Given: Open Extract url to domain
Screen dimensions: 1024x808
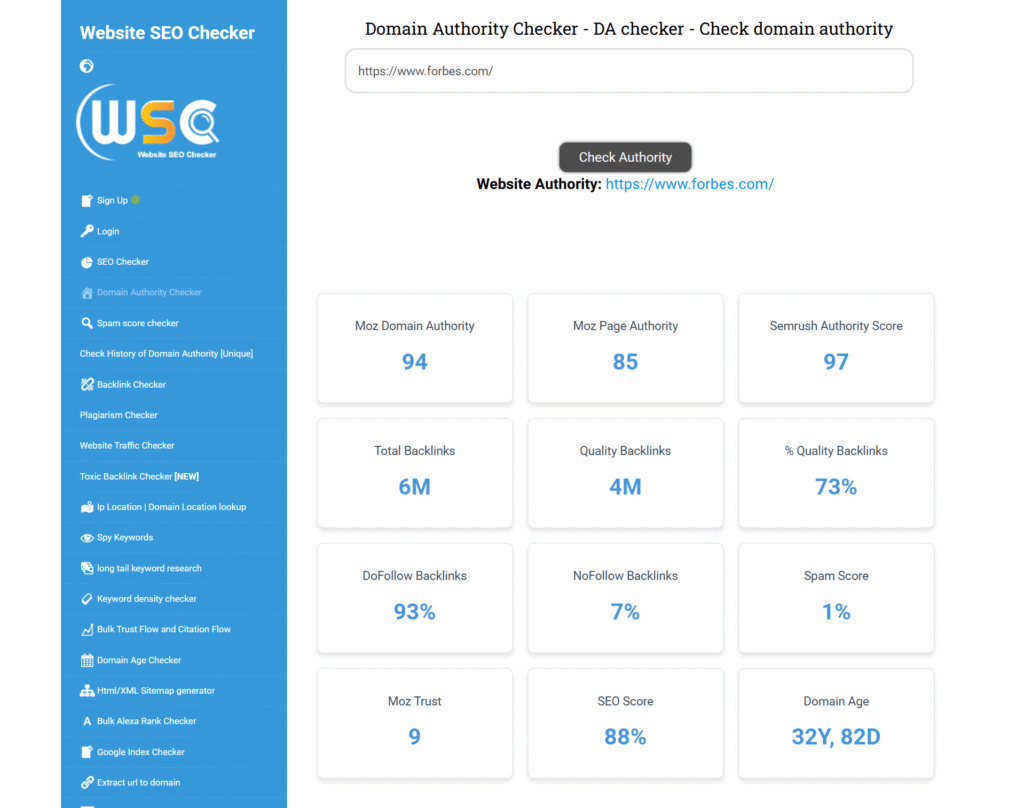Looking at the screenshot, I should 174,783.
